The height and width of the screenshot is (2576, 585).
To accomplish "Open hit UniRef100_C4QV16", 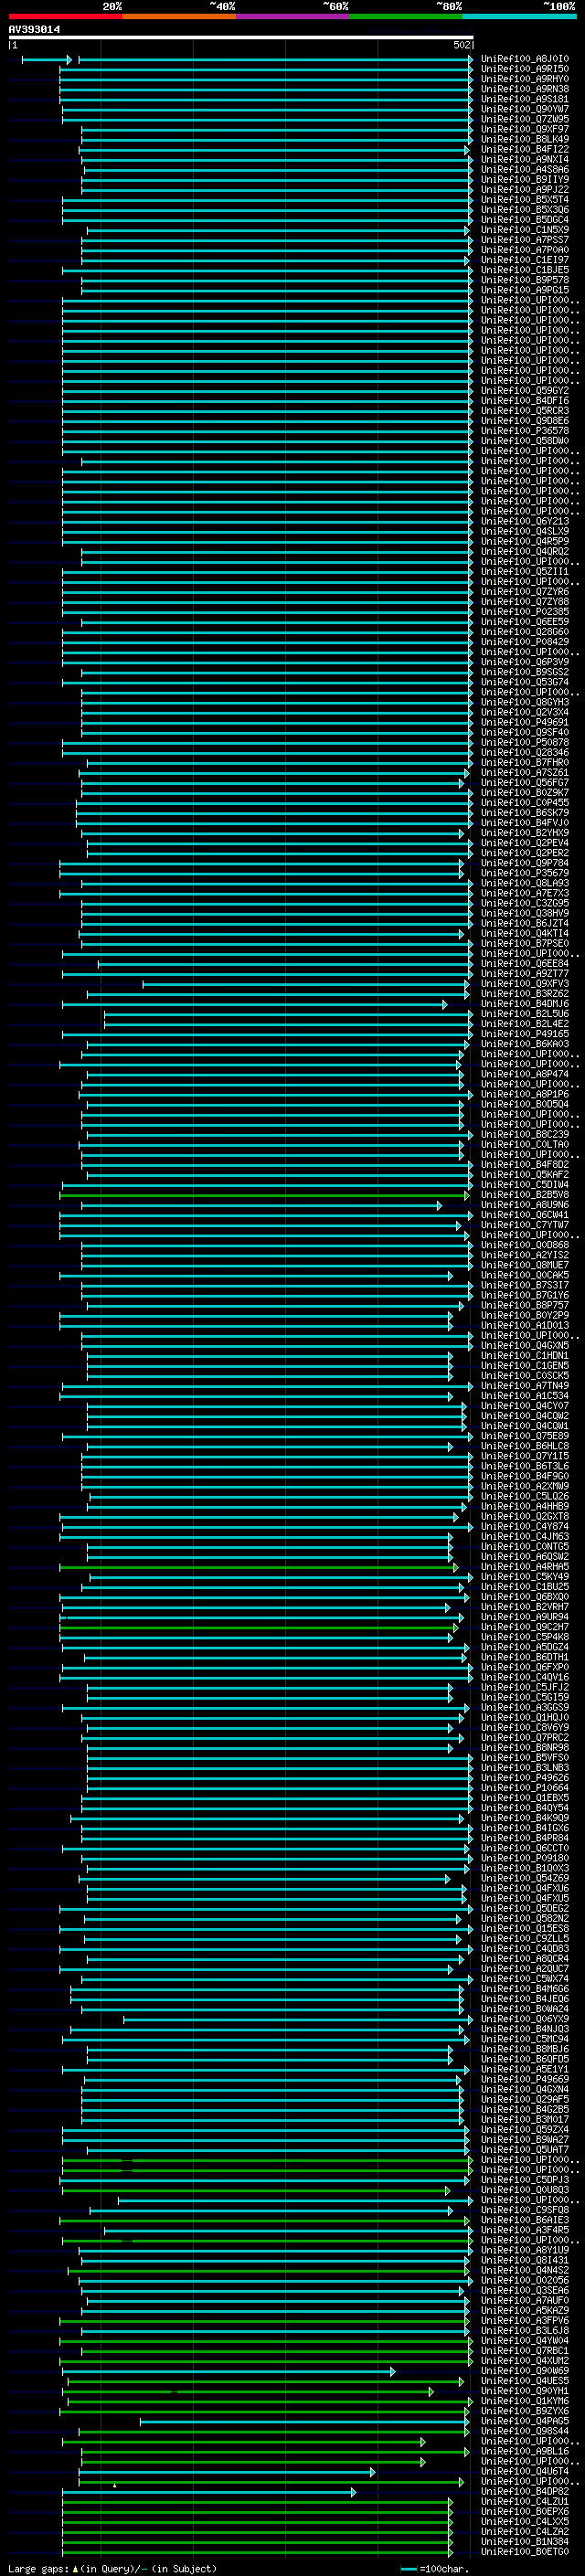I will pyautogui.click(x=524, y=1677).
